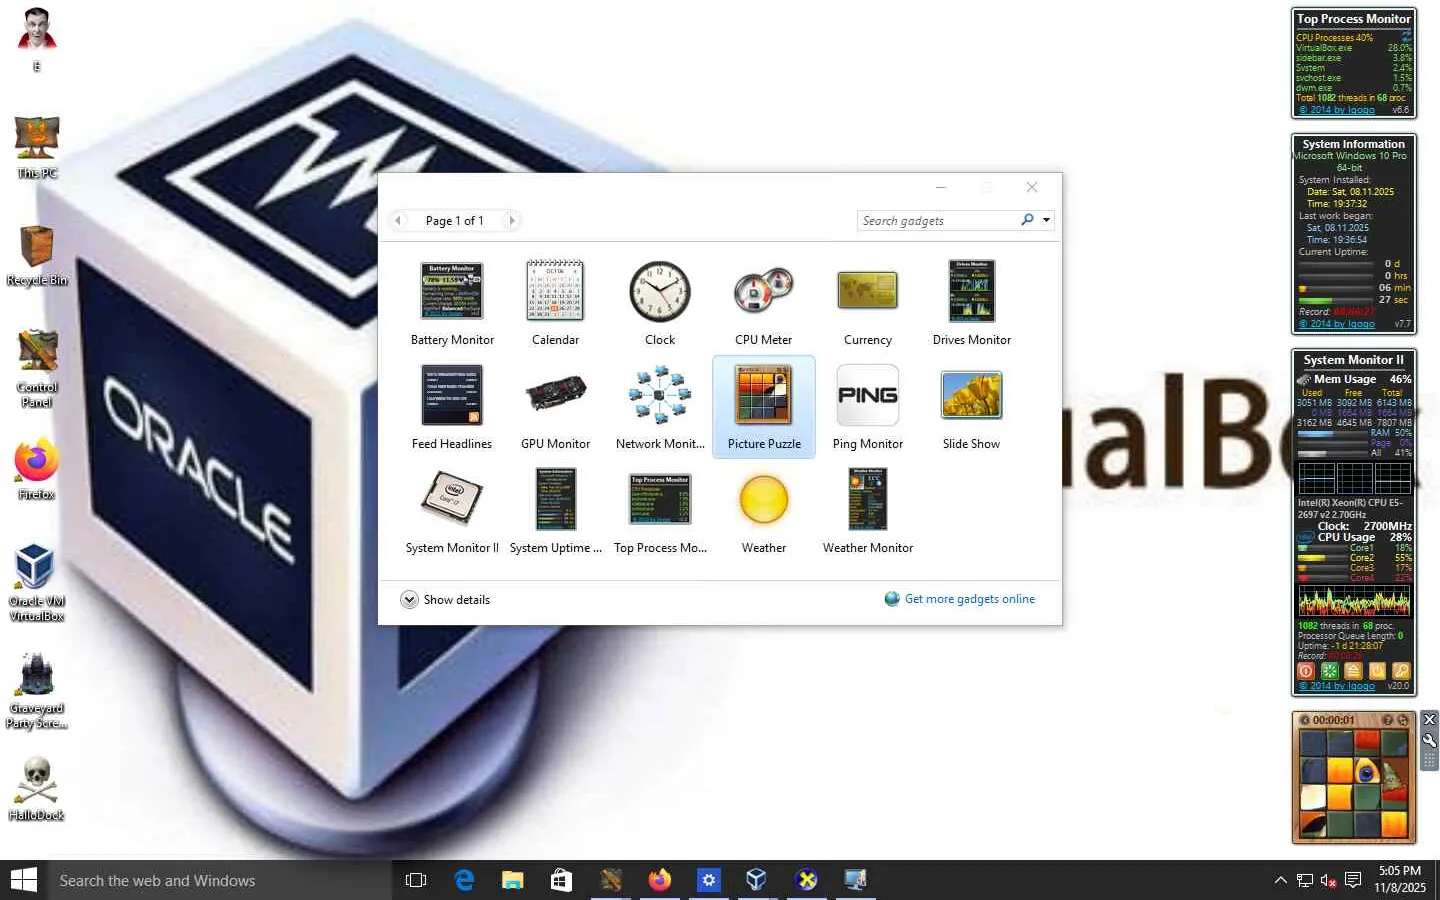Open the Recycle Bin desktop icon
1440x900 pixels.
(37, 255)
